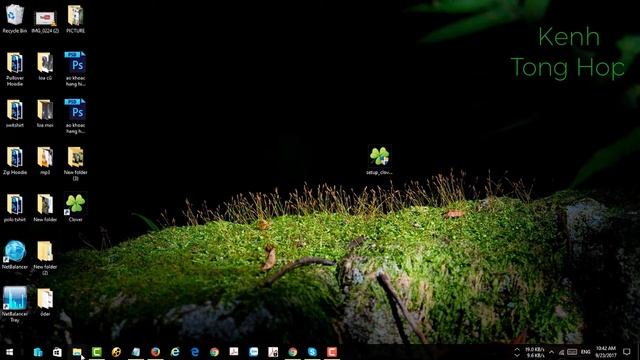640x360 pixels.
Task: Select the PICTURE folder on the desktop
Action: coord(76,19)
